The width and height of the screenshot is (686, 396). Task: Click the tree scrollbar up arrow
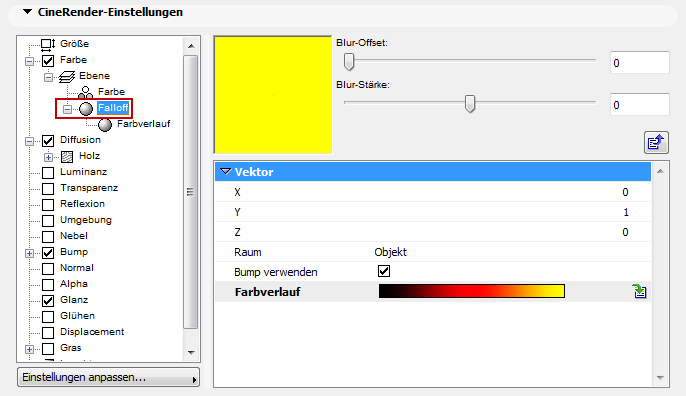tap(191, 46)
